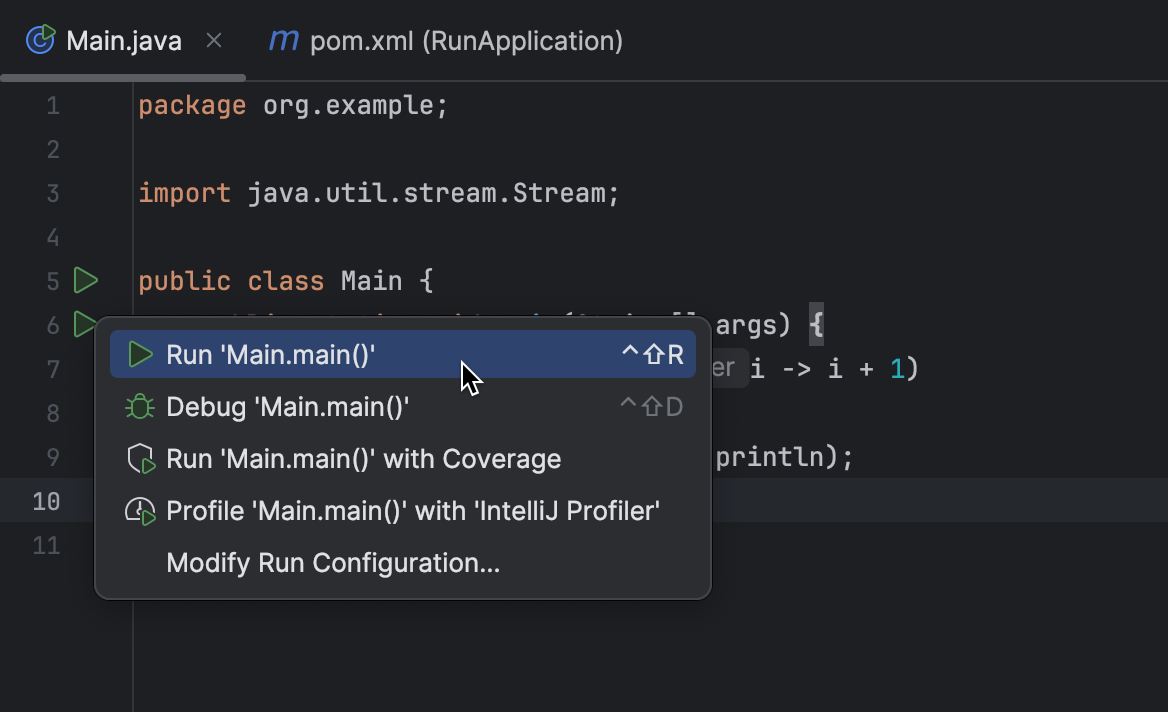The image size is (1168, 712).
Task: Click the import java.util.stream.Stream statement
Action: click(x=378, y=192)
